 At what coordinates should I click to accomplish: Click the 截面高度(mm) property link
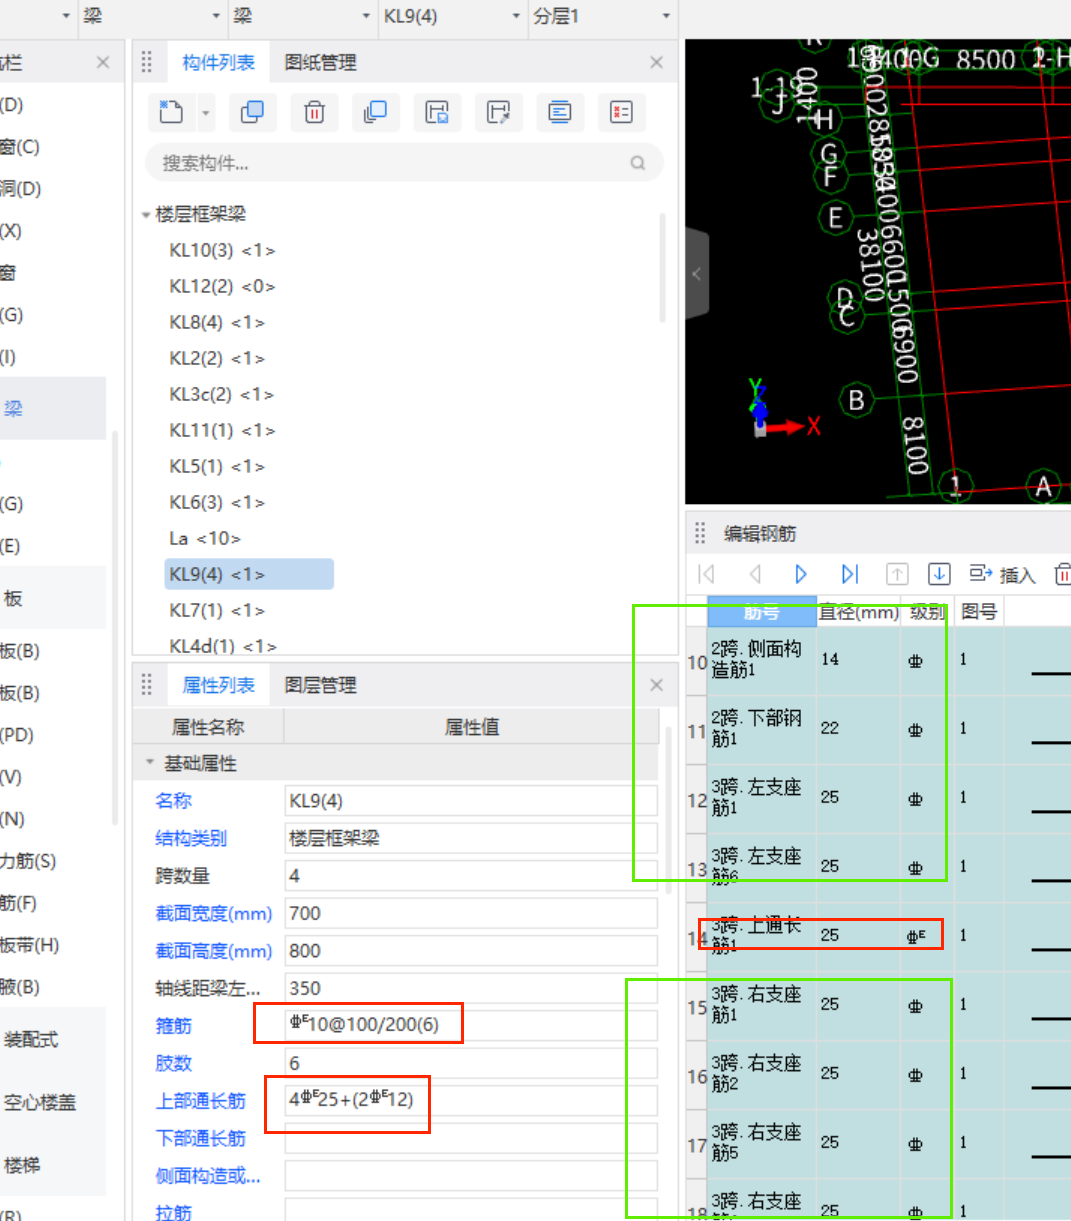(213, 951)
